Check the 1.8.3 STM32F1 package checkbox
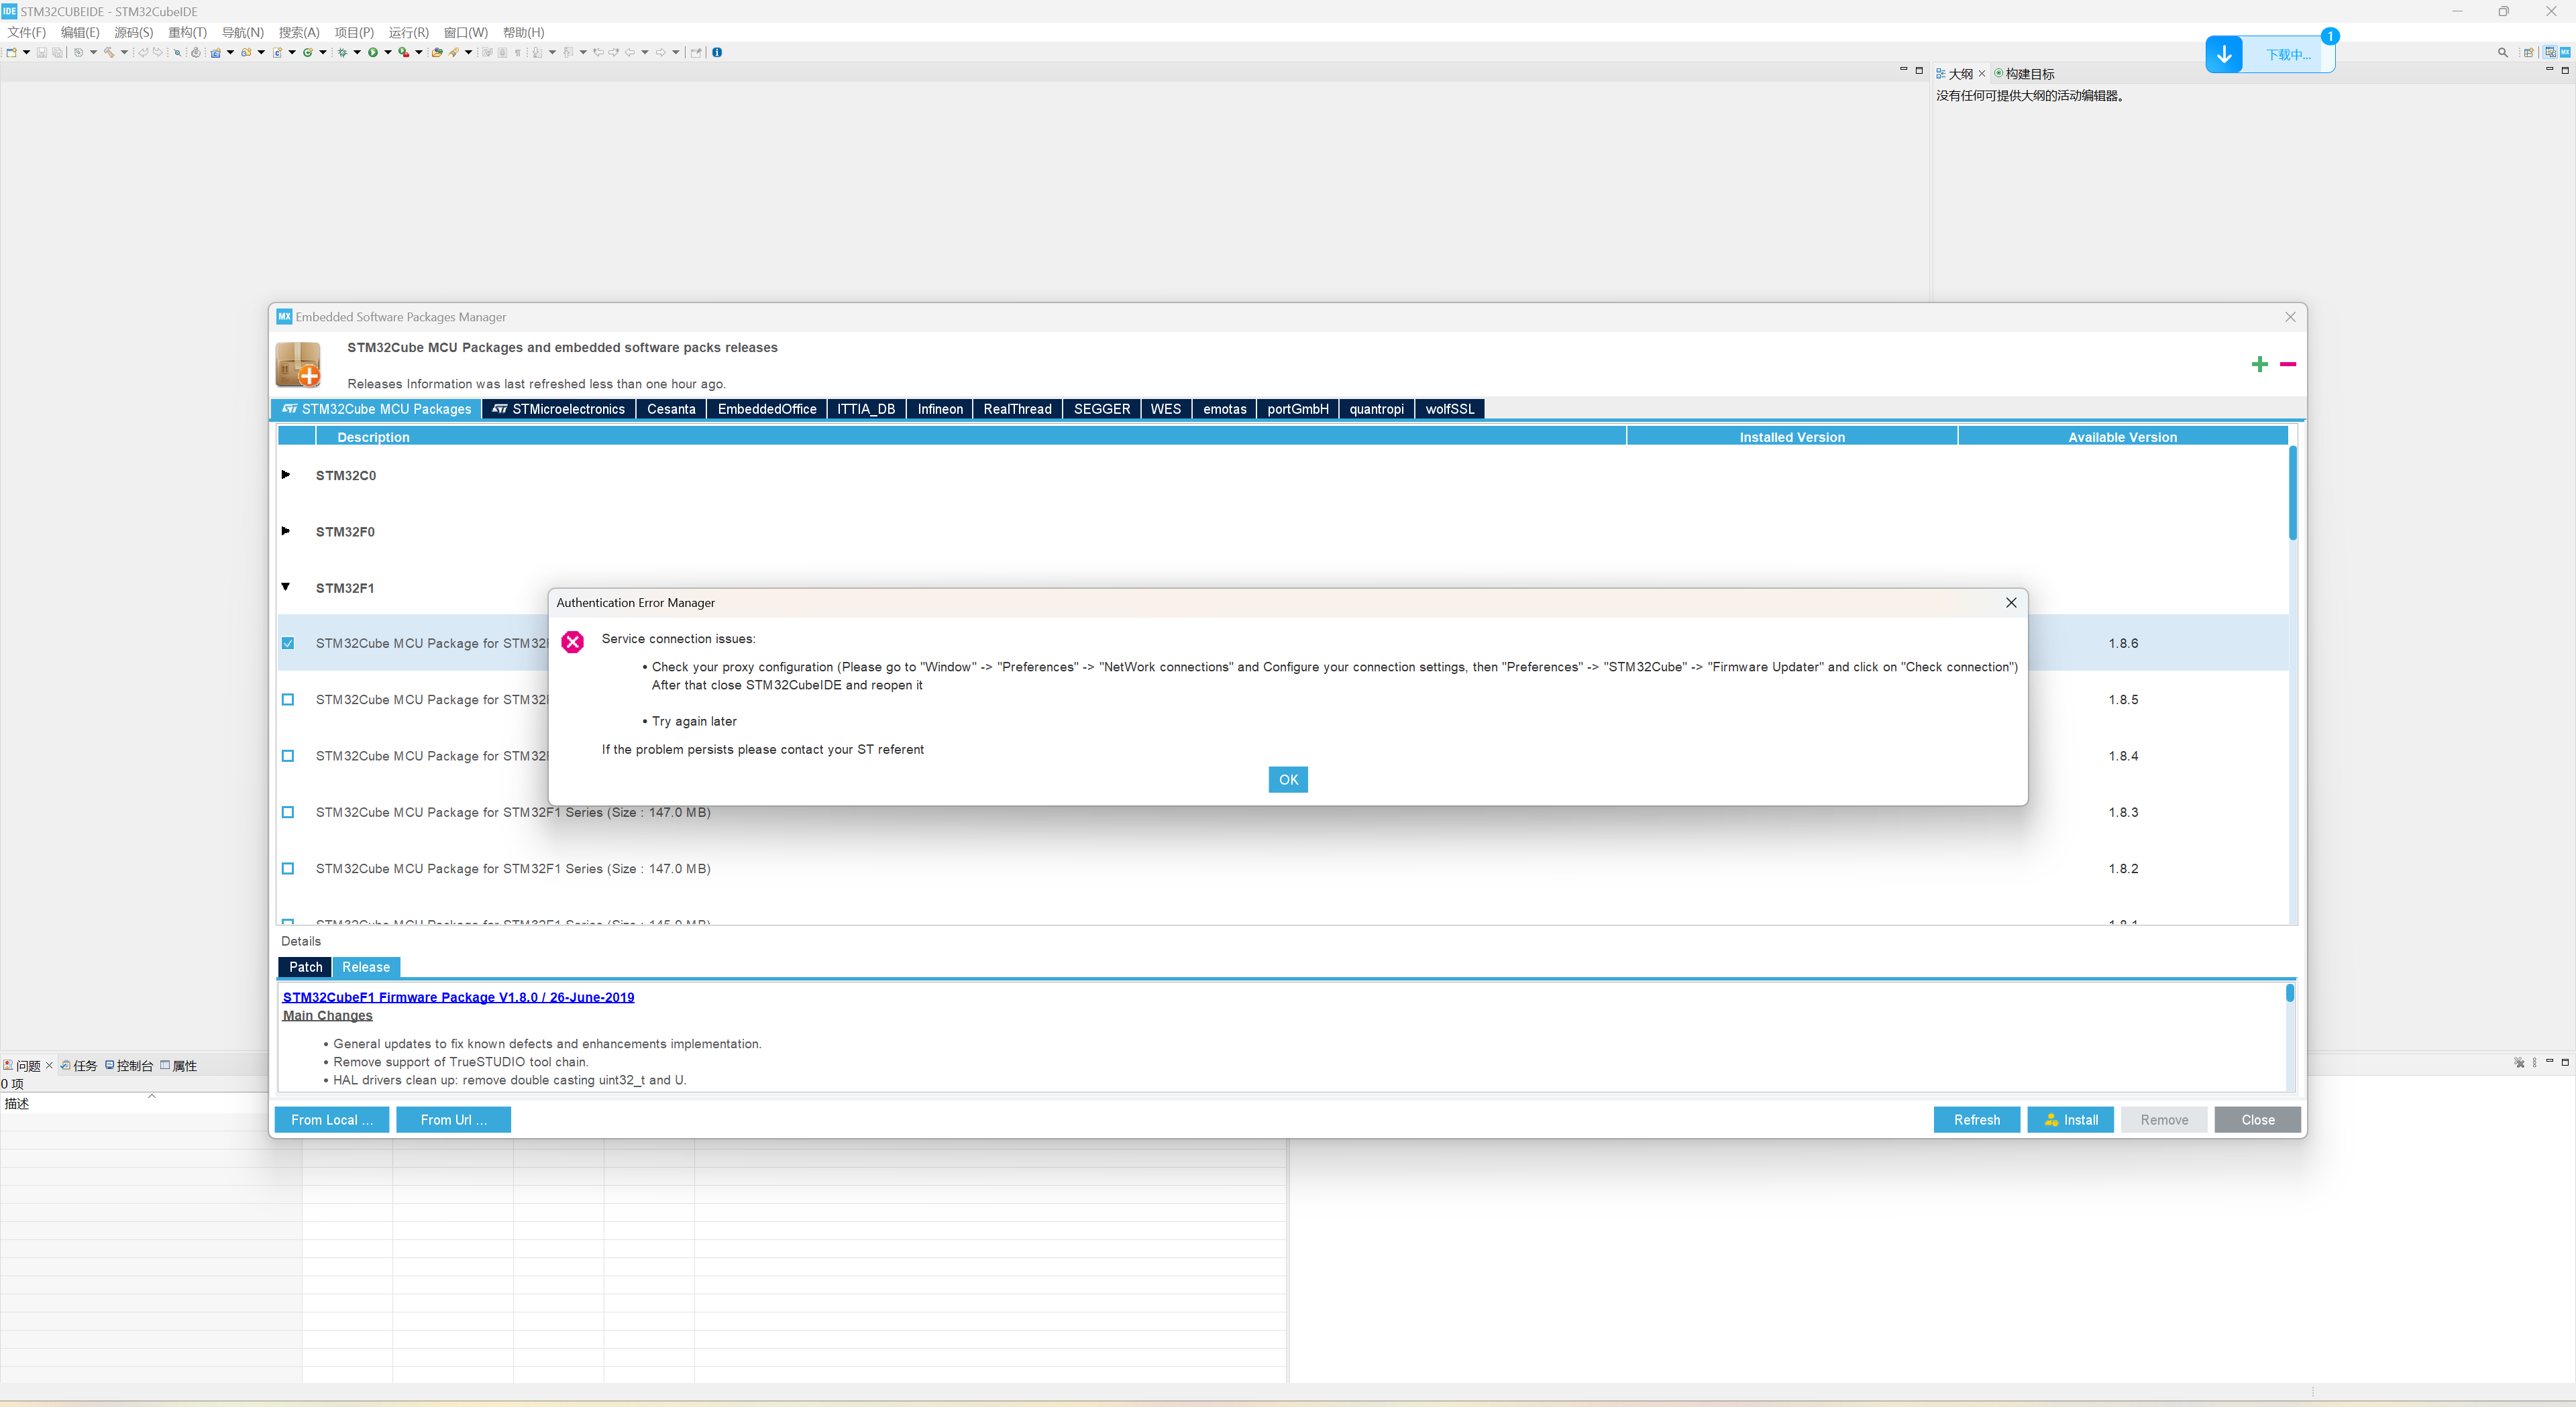 click(288, 812)
